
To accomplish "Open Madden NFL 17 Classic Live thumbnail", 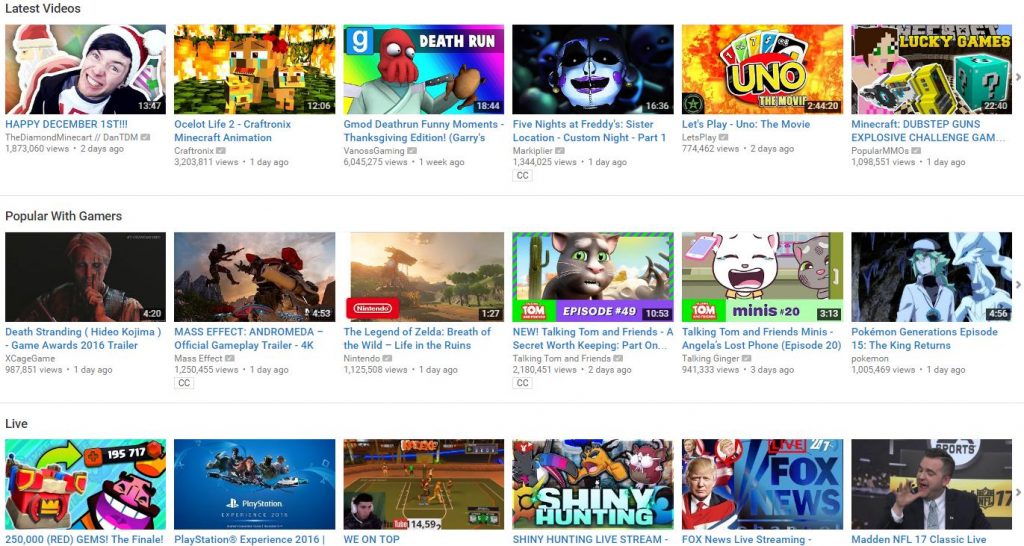I will point(931,484).
